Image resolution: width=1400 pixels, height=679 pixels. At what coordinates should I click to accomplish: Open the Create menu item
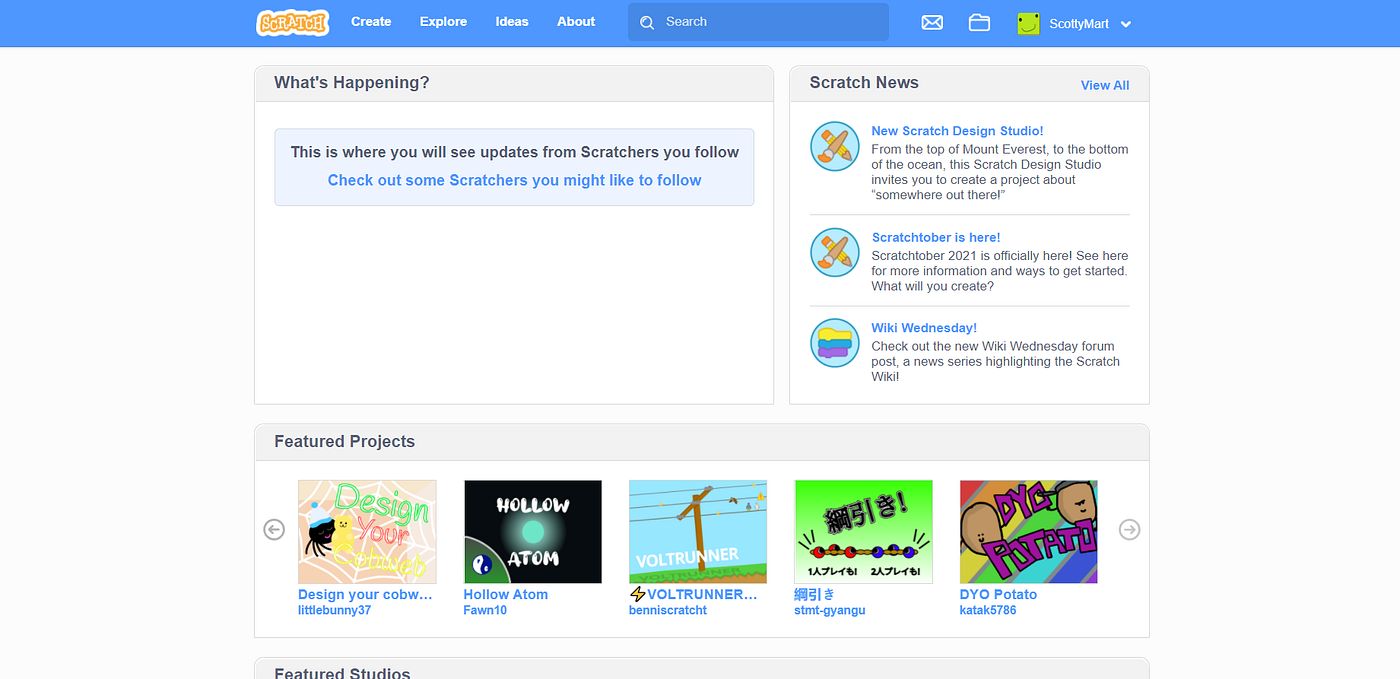coord(371,22)
